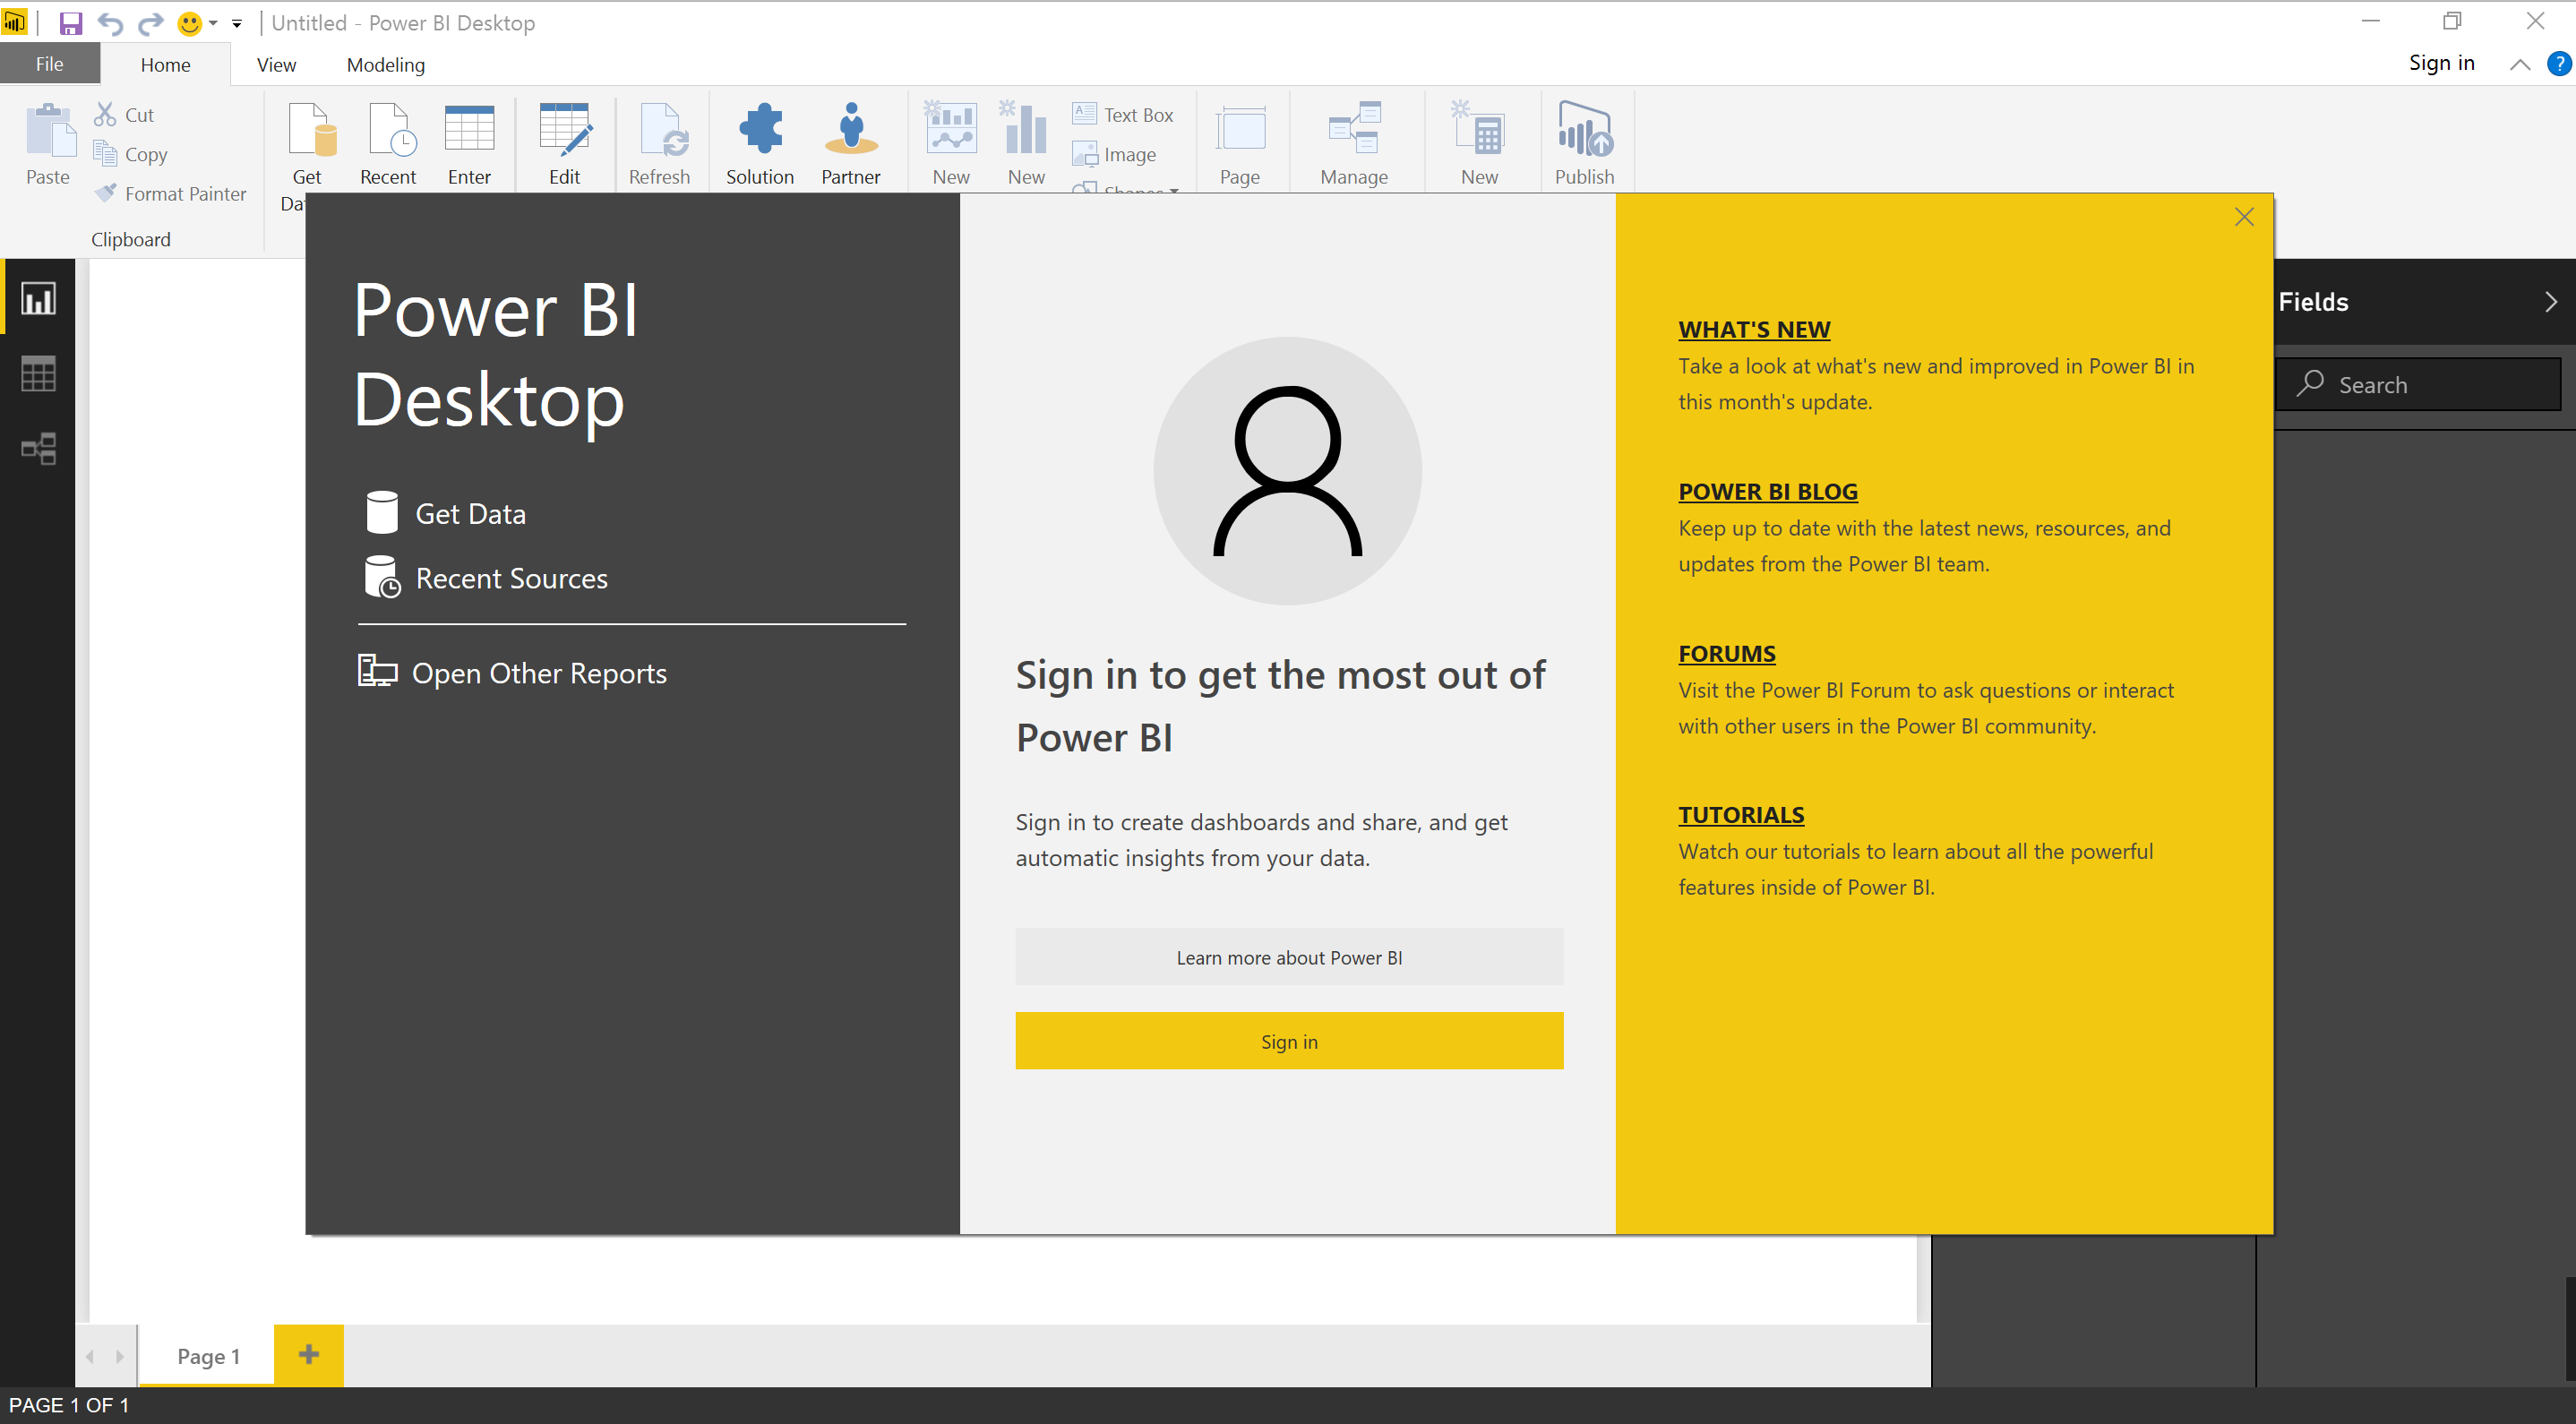Click Recent Sources in the splash screen

486,578
